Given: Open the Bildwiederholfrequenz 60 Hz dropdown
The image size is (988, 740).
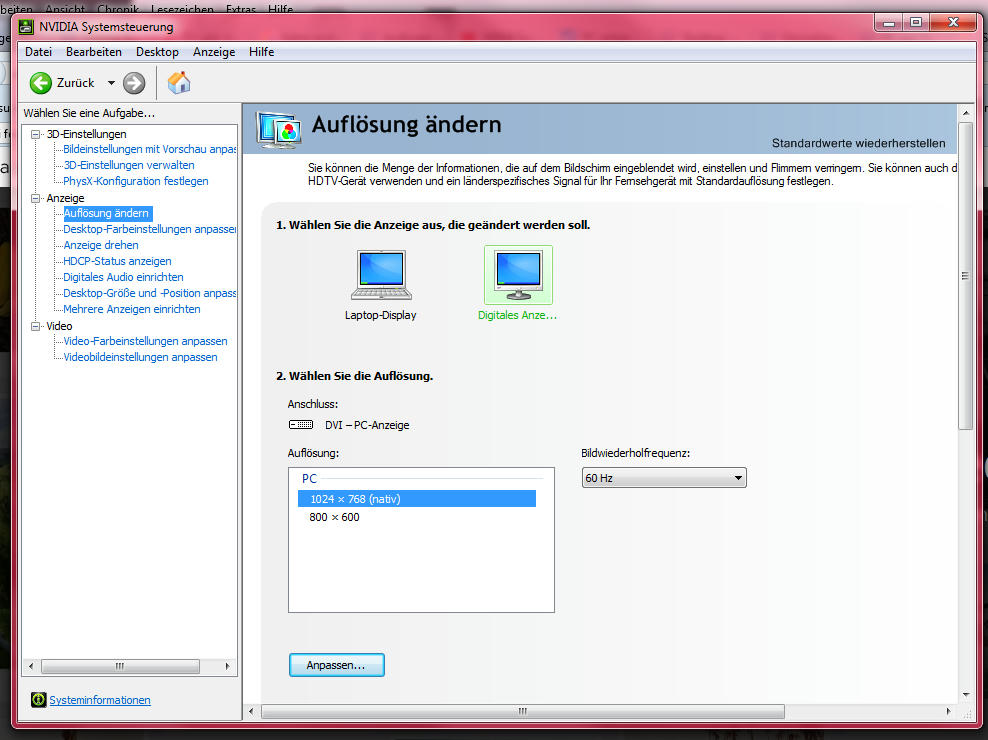Looking at the screenshot, I should (663, 478).
